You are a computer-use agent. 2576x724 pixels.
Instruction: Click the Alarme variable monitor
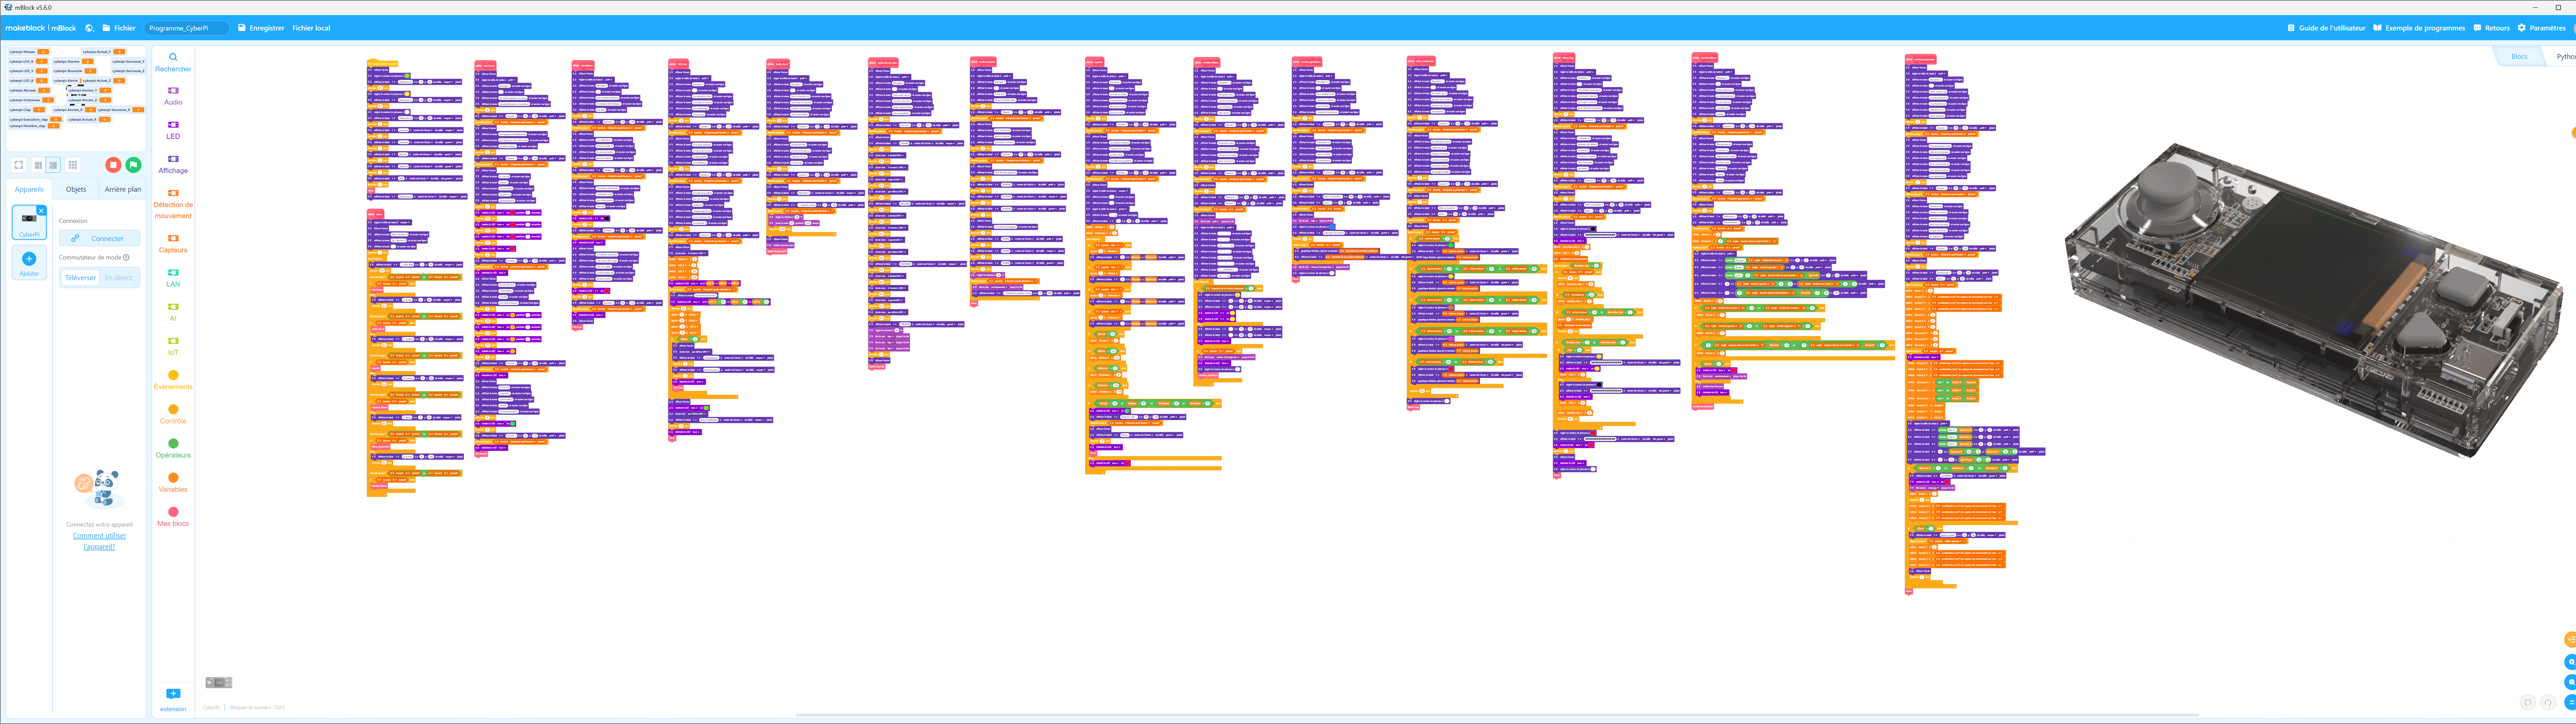coord(73,61)
